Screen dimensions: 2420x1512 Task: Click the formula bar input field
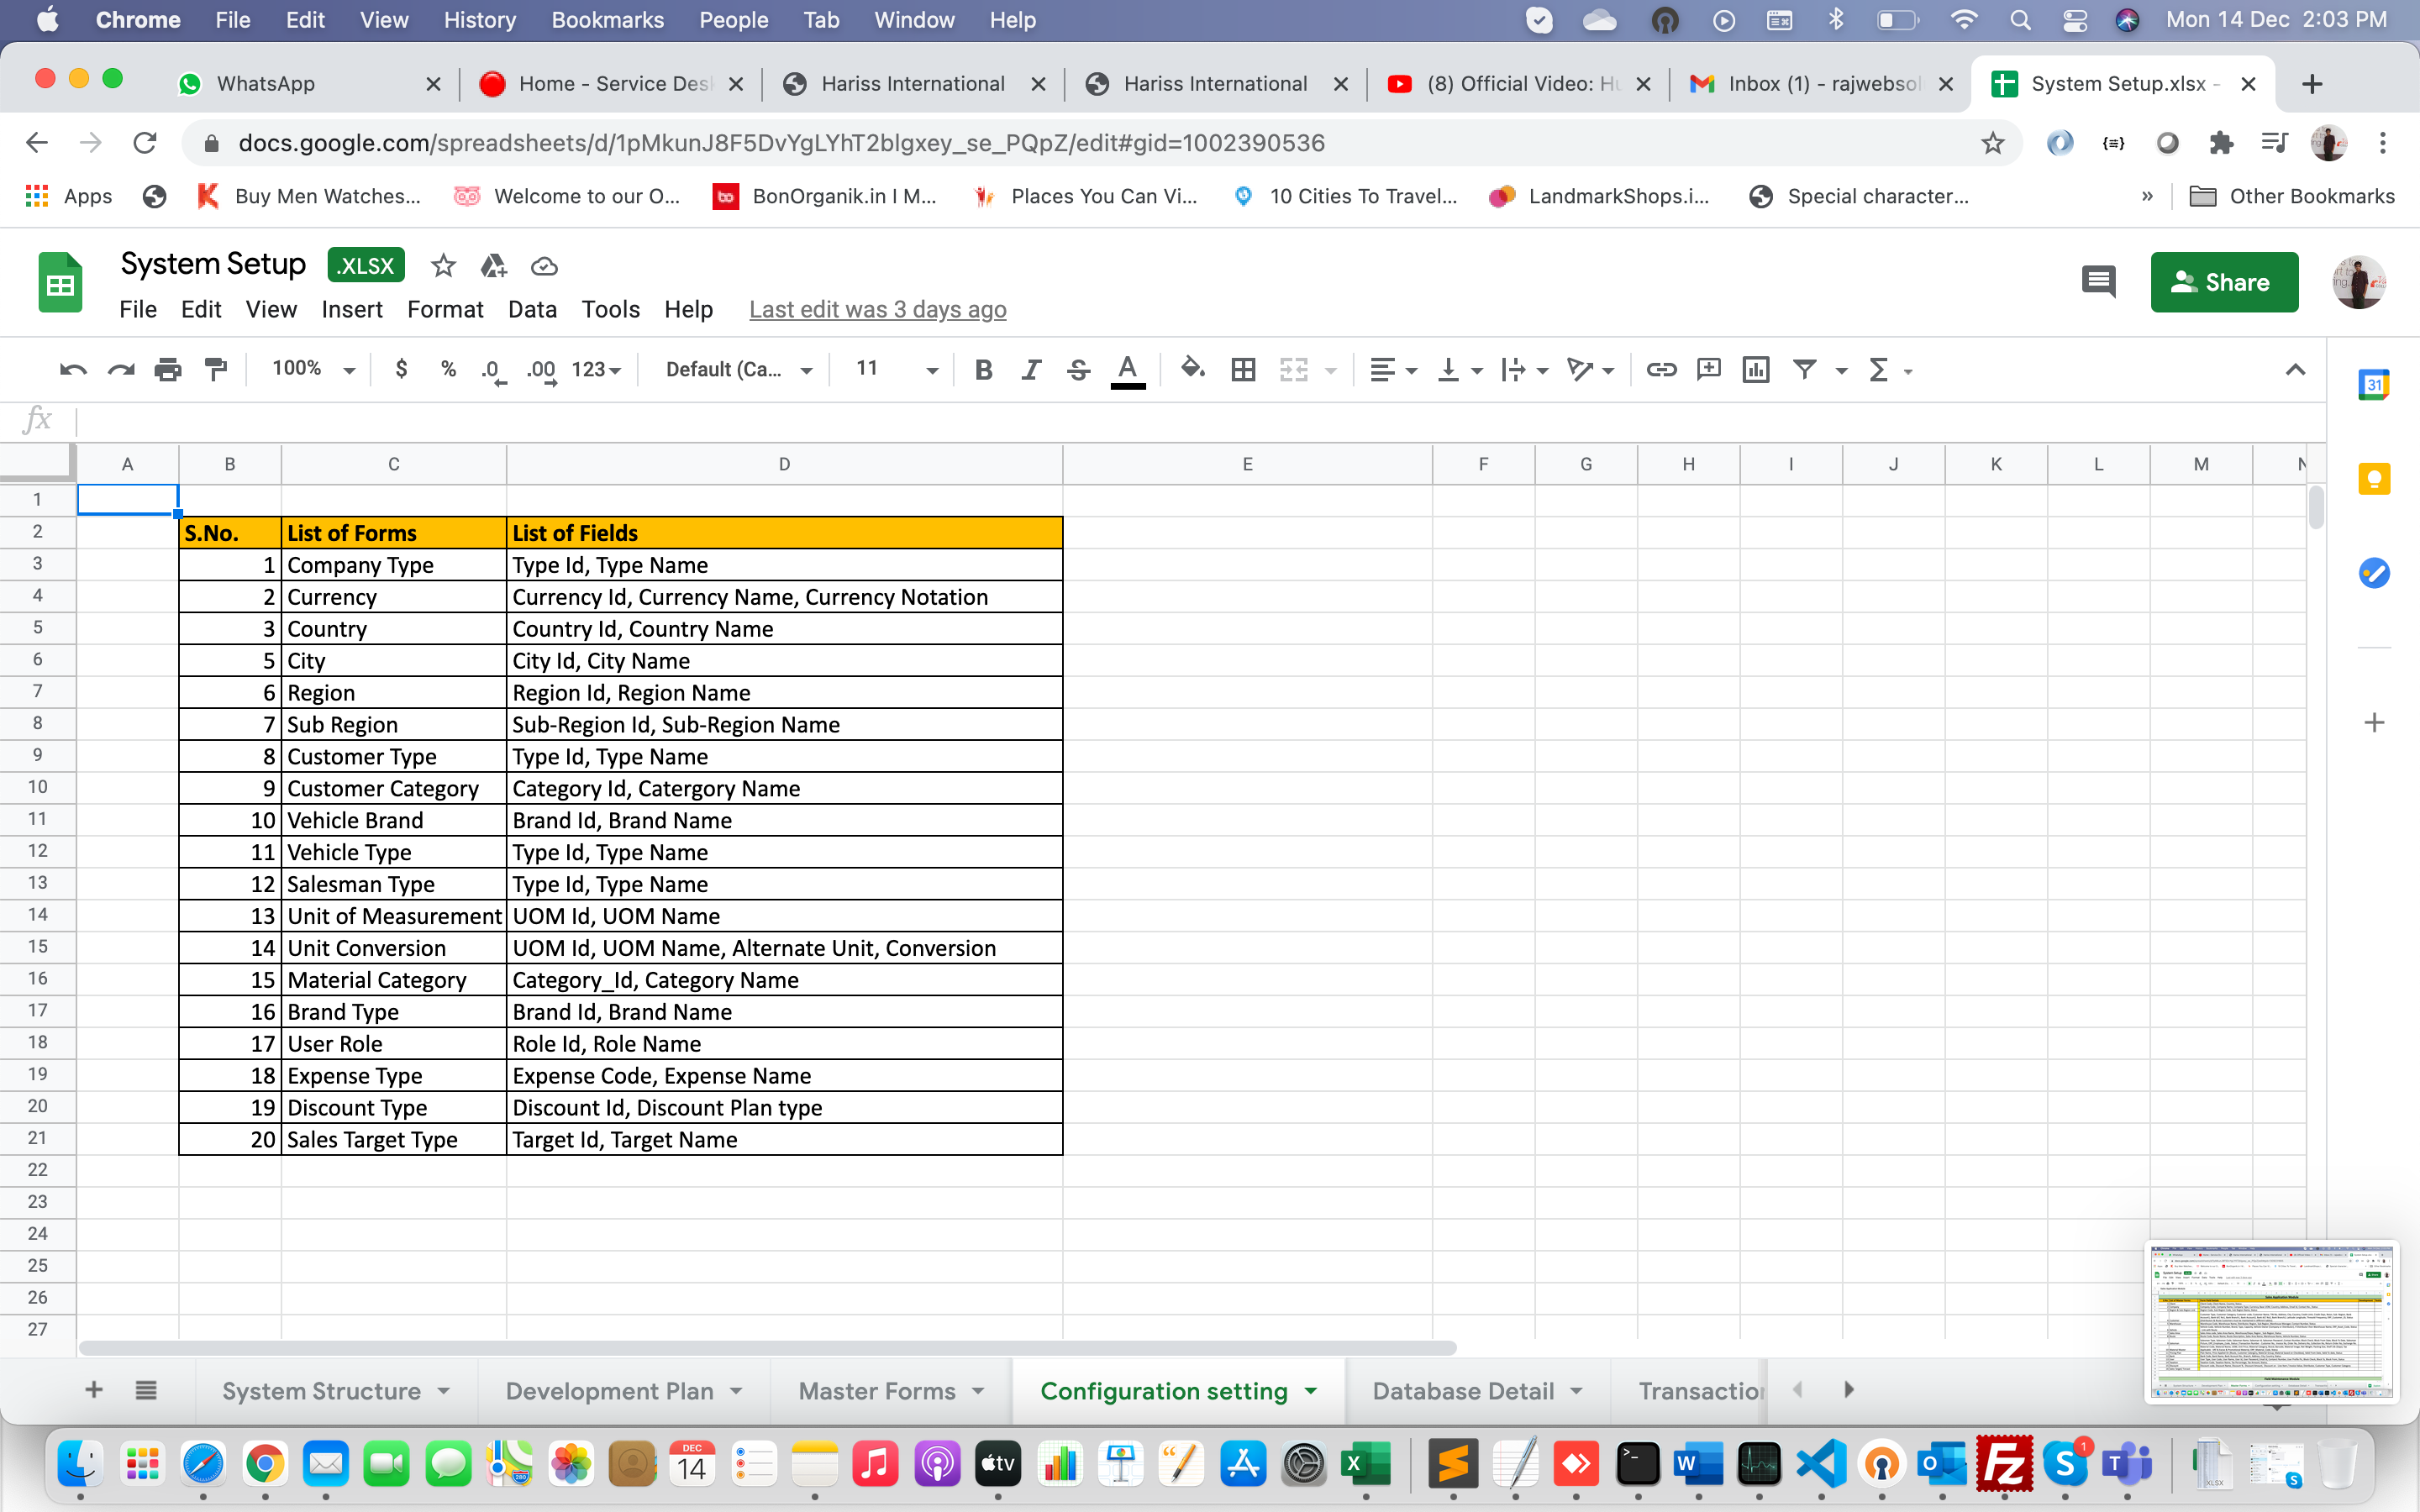pos(1200,420)
